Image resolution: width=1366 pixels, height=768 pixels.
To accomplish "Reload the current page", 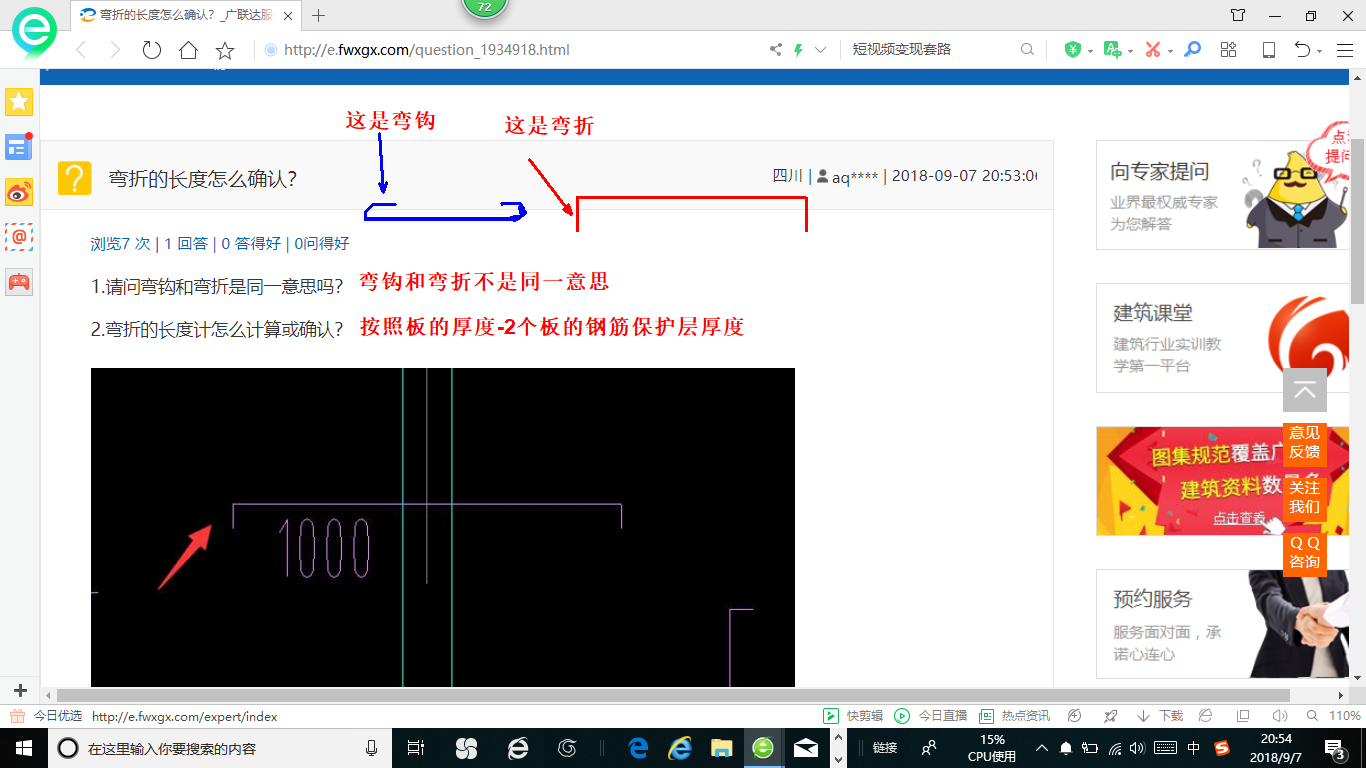I will (x=152, y=50).
